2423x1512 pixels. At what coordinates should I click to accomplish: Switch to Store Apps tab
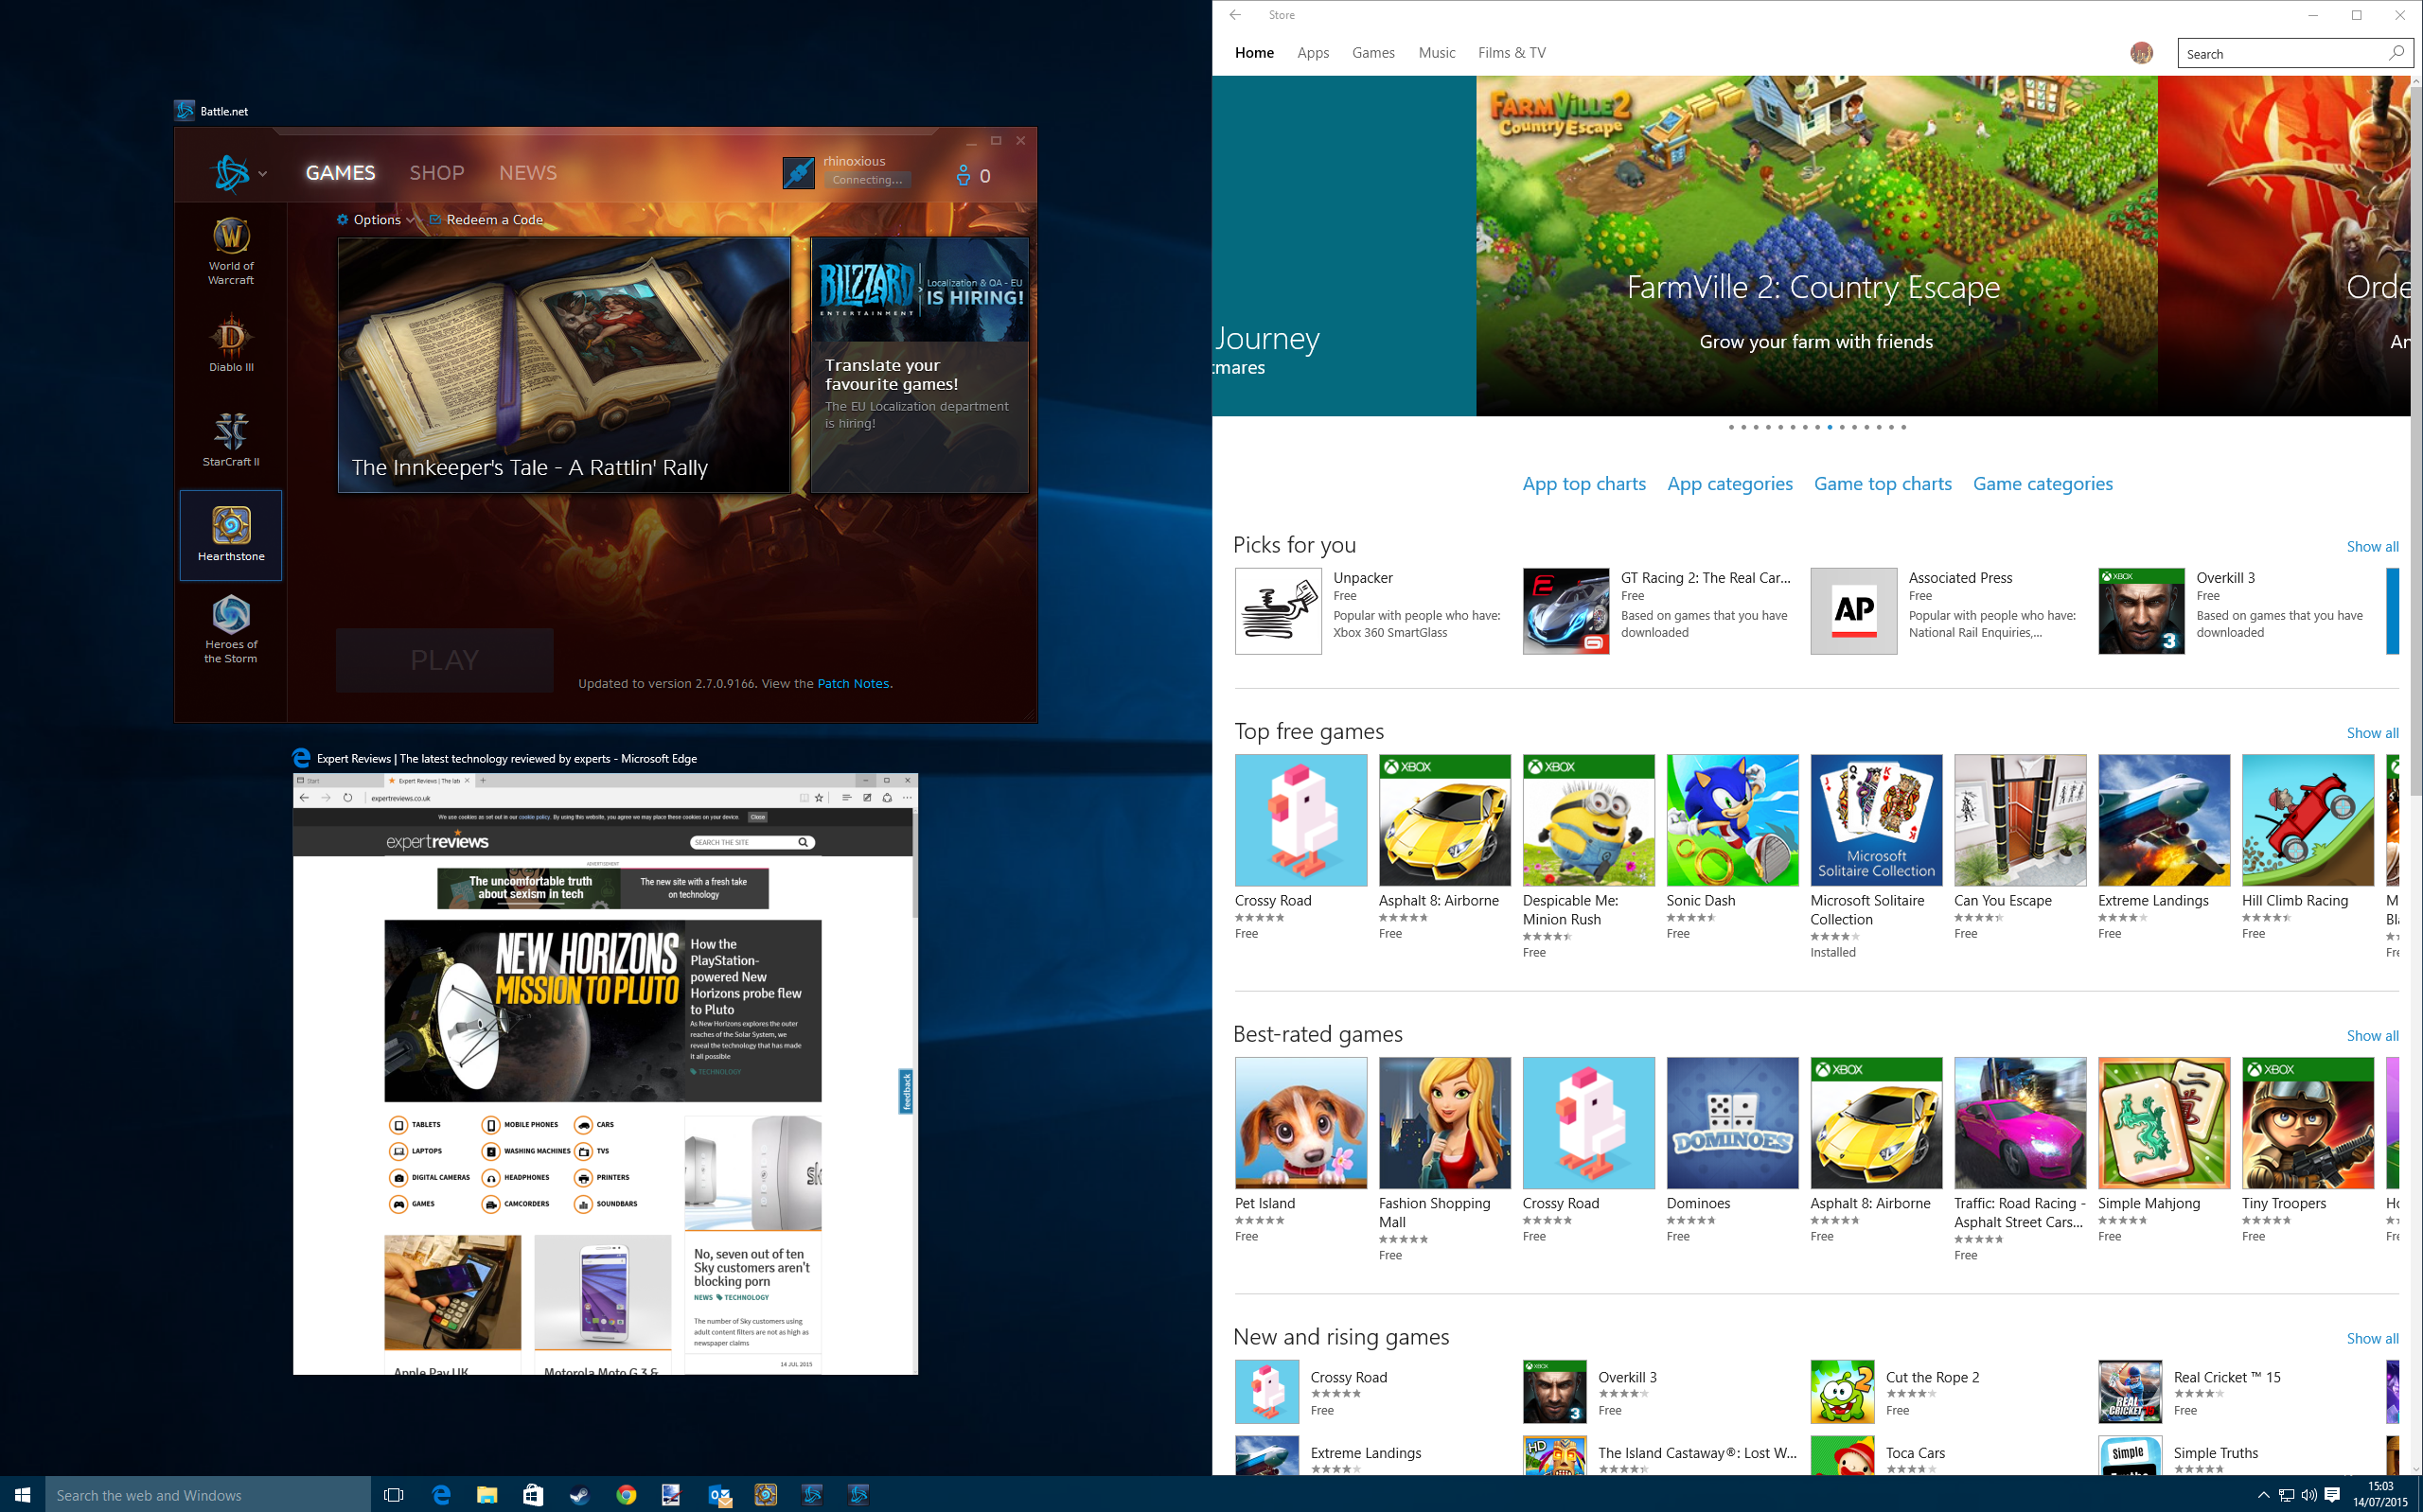click(1313, 53)
